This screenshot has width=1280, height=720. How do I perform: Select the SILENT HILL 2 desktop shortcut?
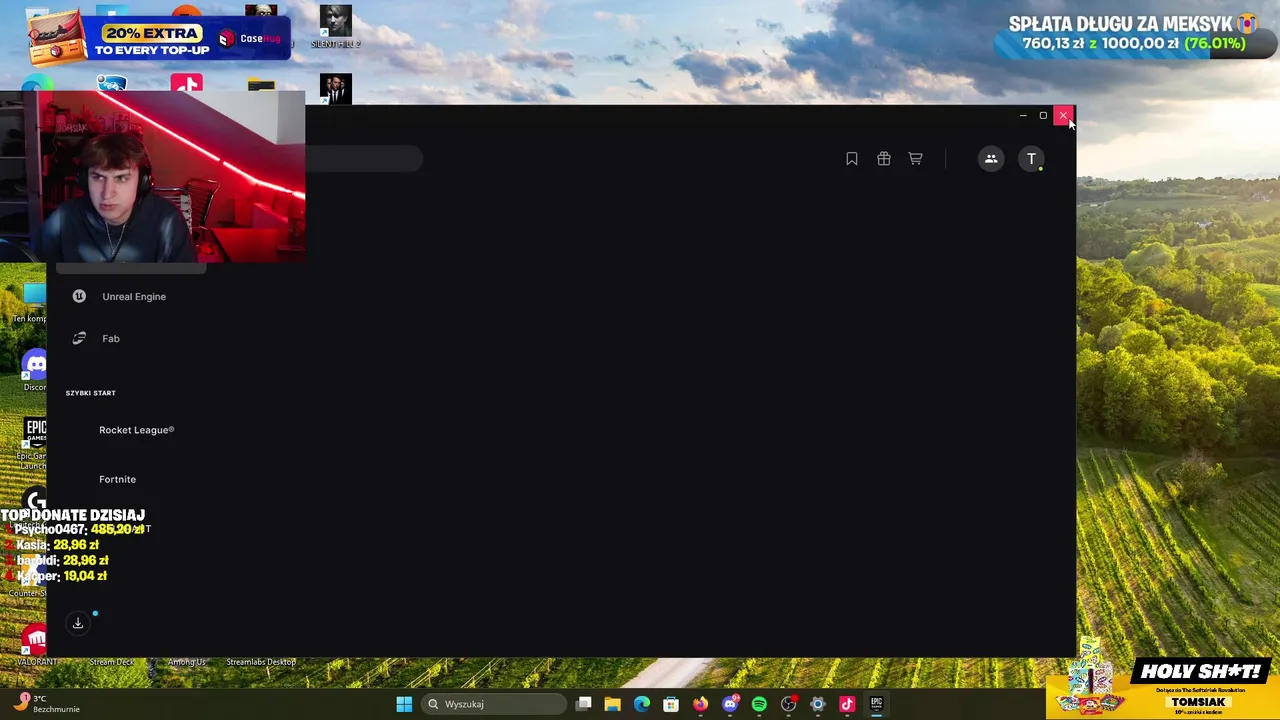[336, 27]
